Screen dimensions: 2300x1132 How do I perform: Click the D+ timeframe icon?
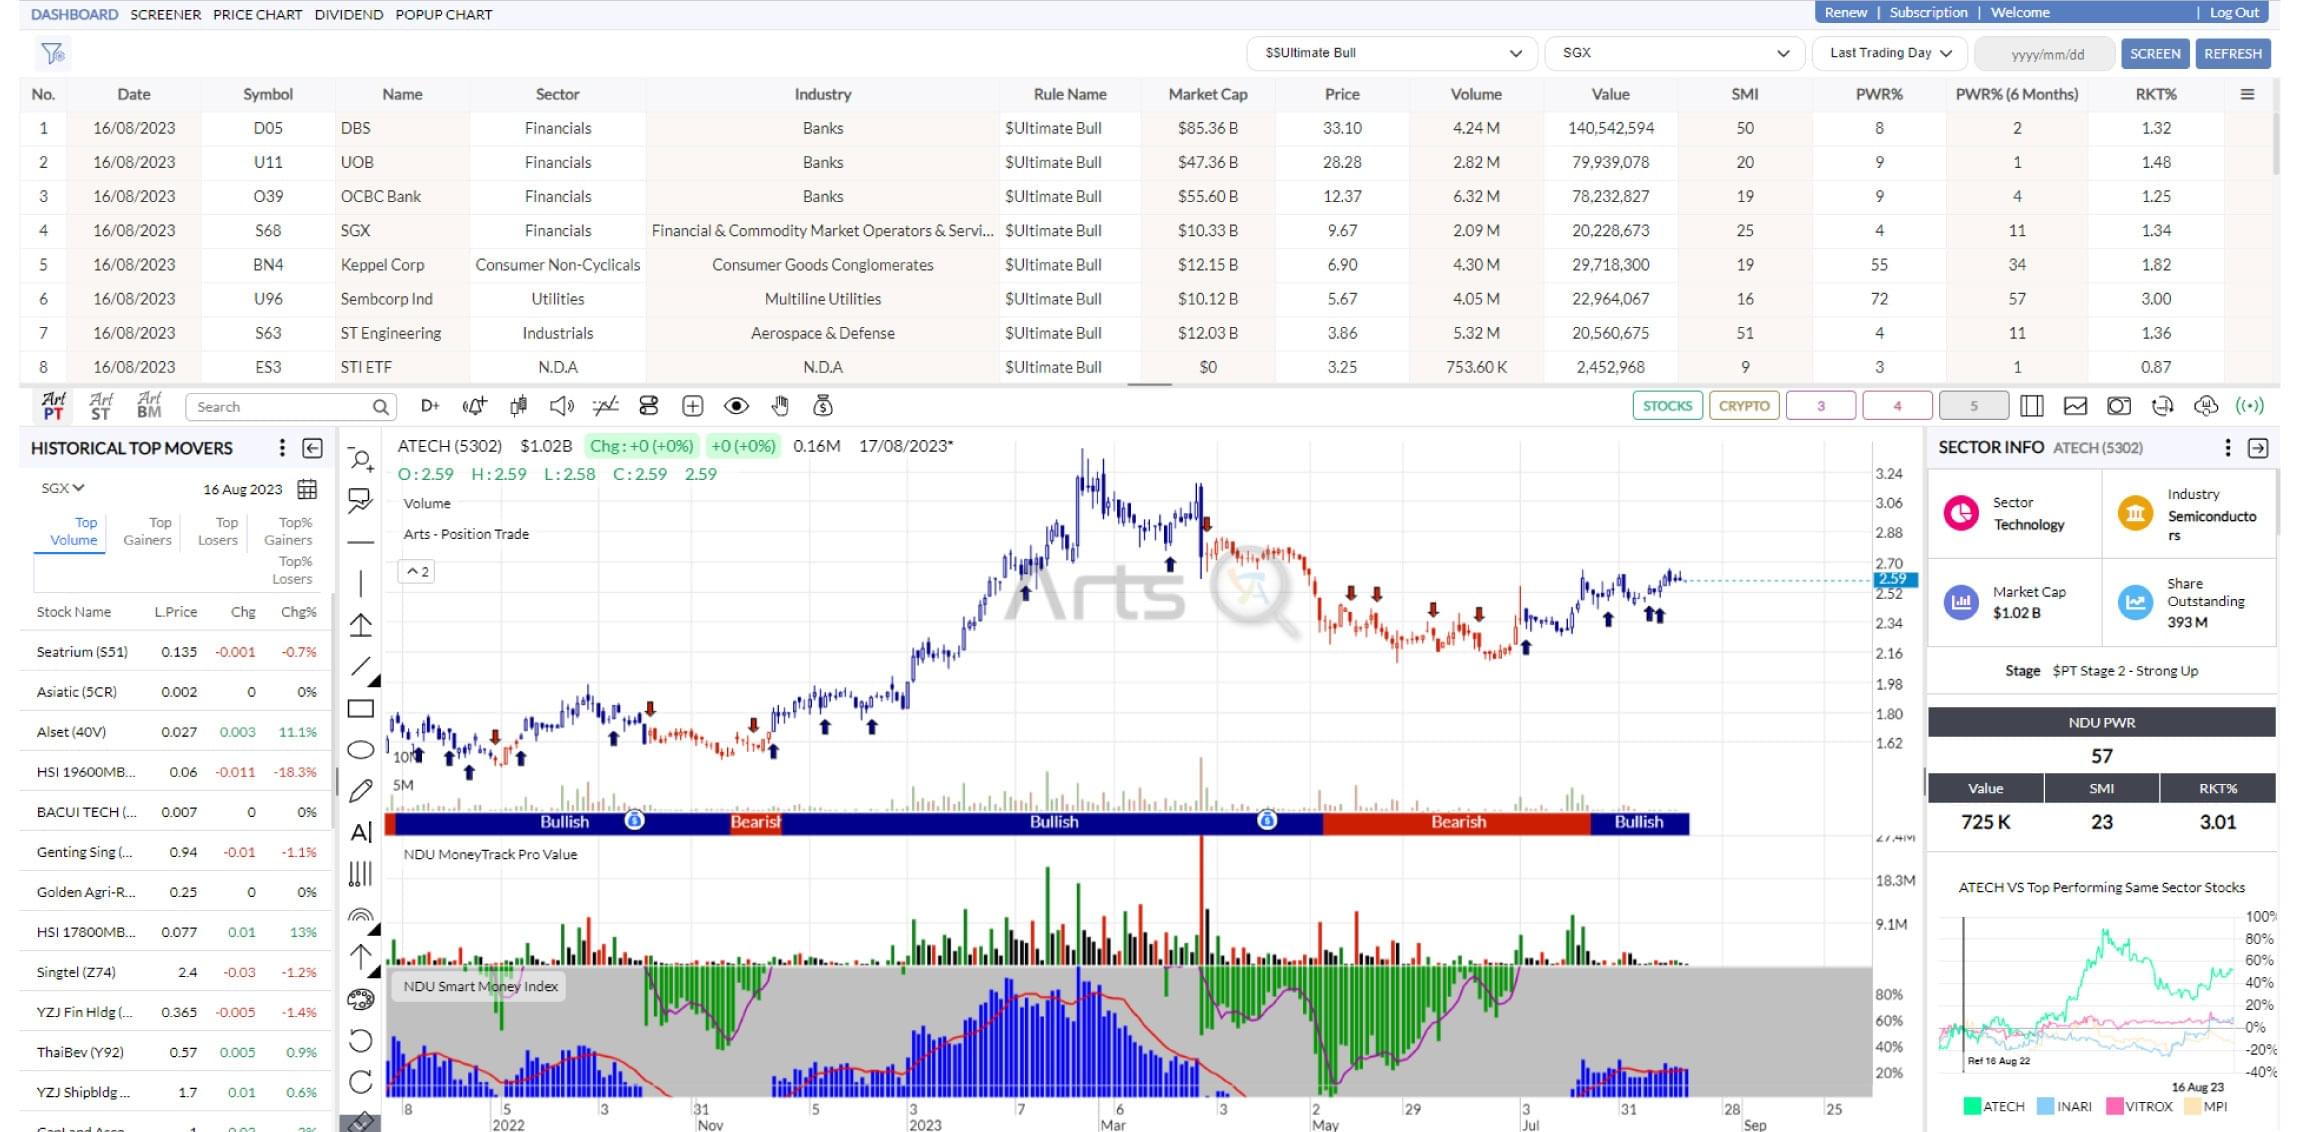point(430,406)
